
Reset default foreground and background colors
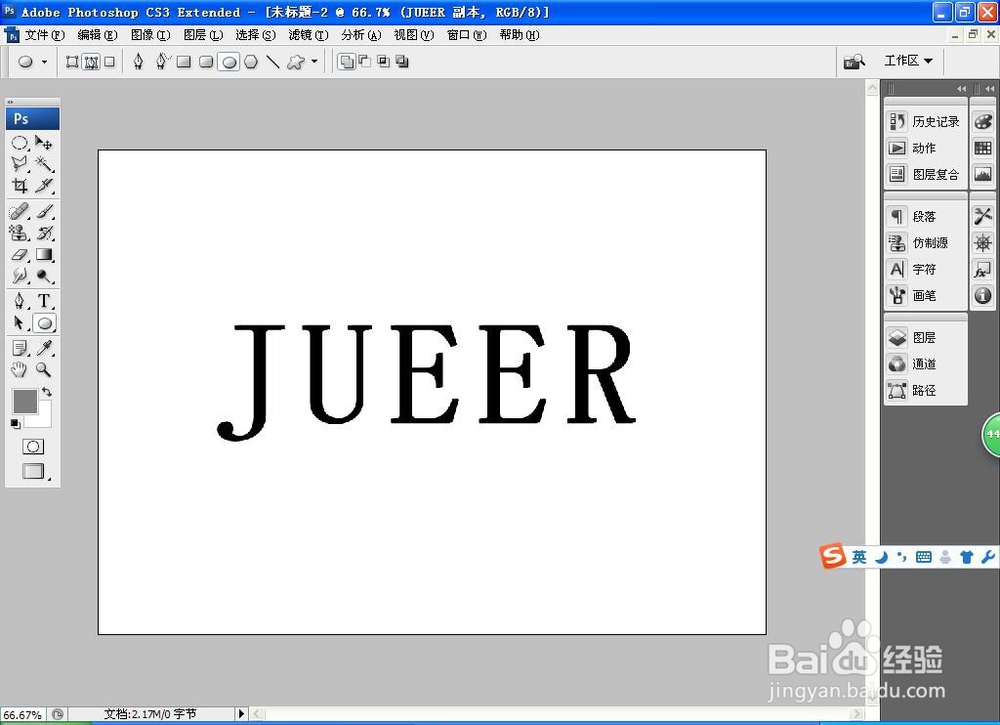[15, 423]
